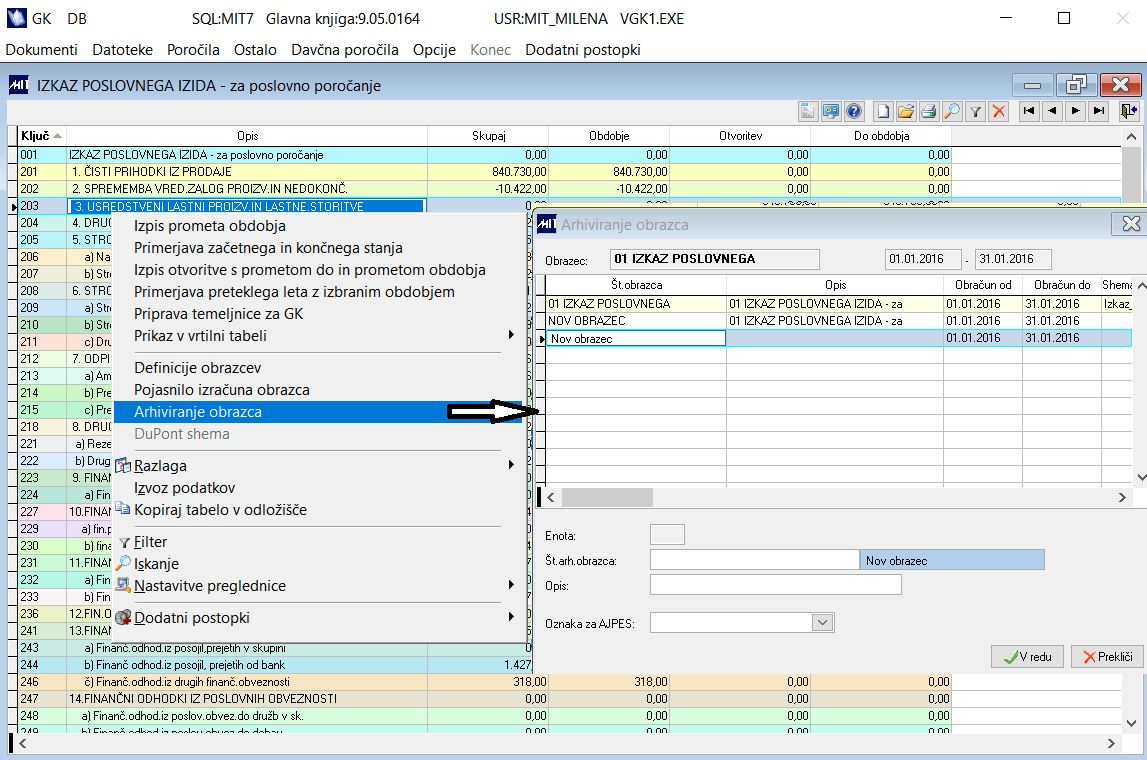Click the dialog's horizontal scrollbar thumb
Screen dimensions: 1147x760
point(607,497)
